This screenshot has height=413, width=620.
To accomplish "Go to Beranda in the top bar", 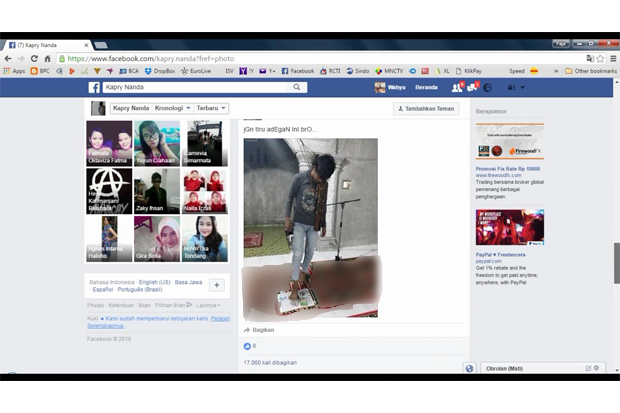I will click(x=426, y=87).
